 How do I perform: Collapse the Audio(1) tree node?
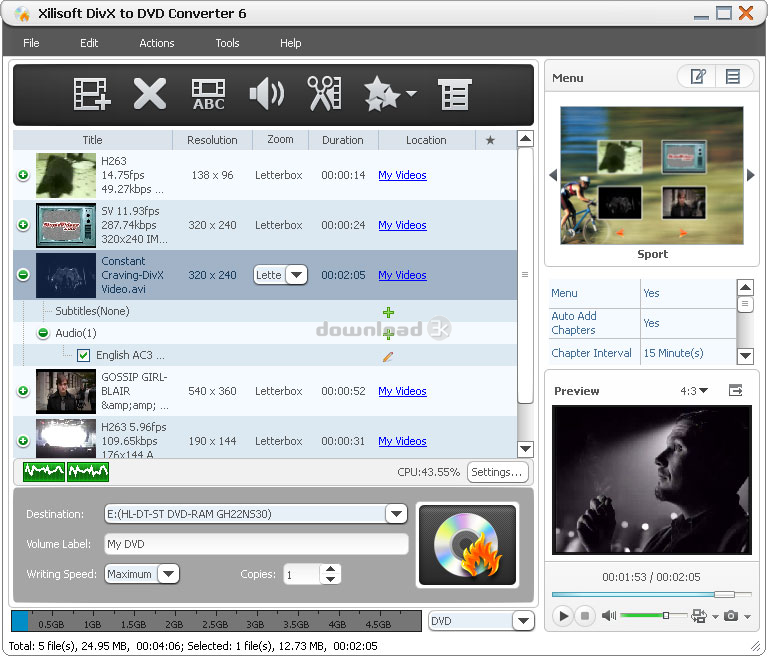click(43, 333)
